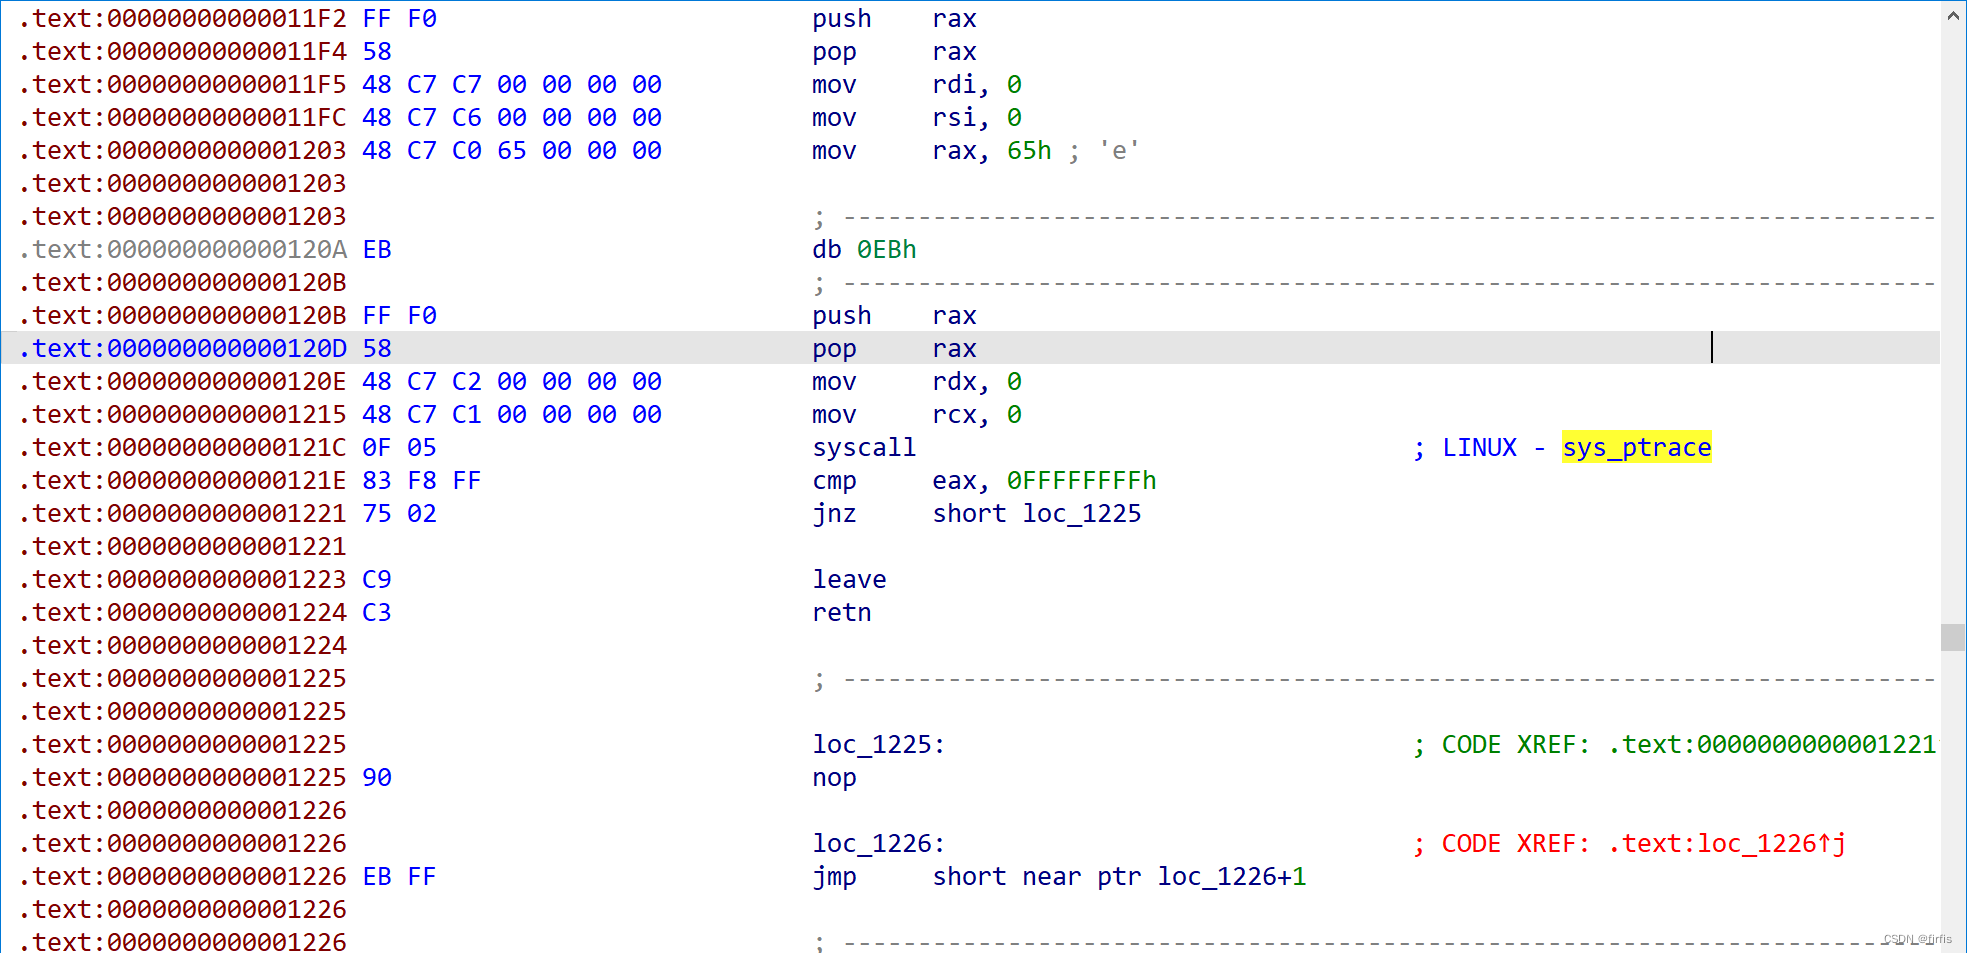
Task: Click the mov rsi, 0 instruction
Action: coord(917,118)
